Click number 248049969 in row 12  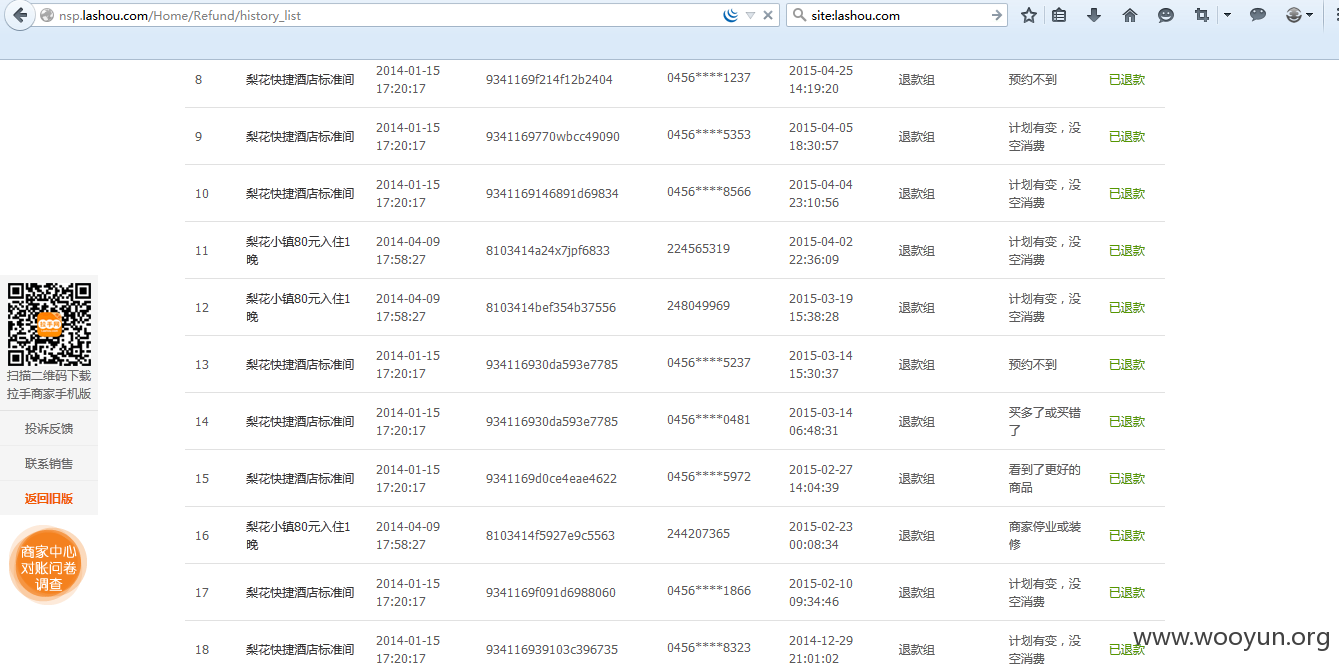pyautogui.click(x=698, y=305)
